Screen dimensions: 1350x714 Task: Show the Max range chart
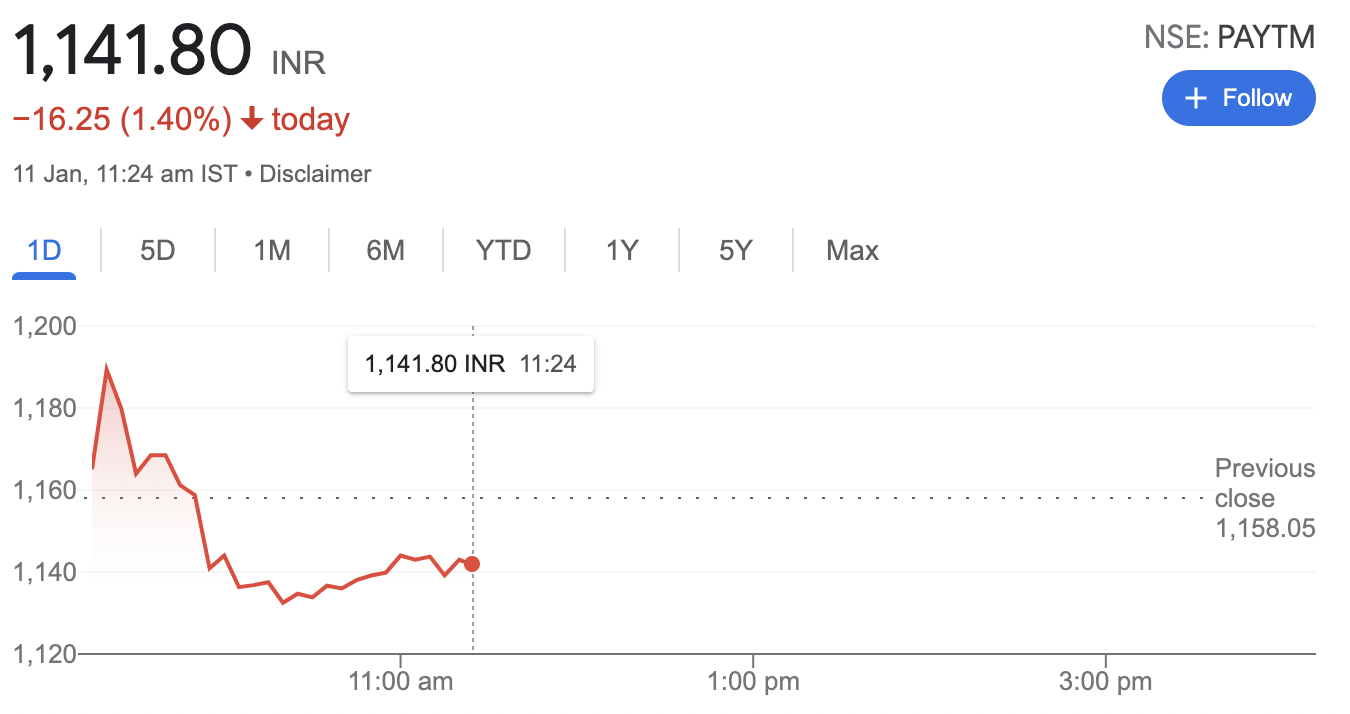click(852, 250)
